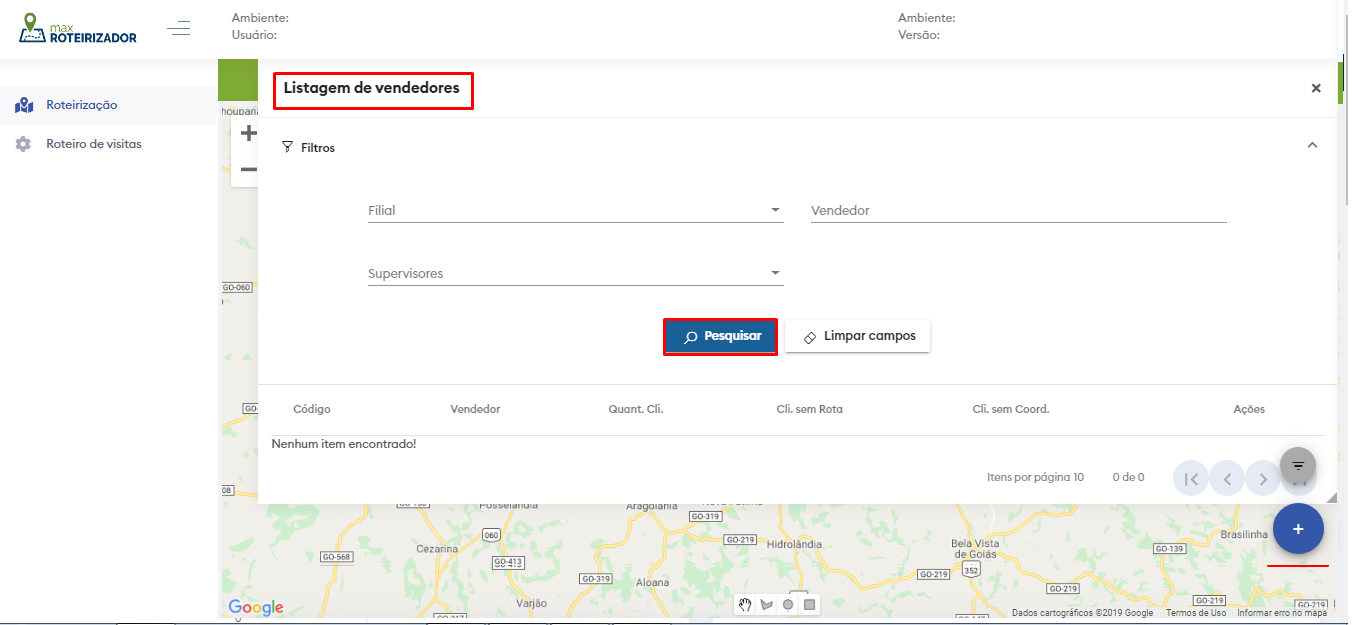Go to first page of results
Screen dimensions: 1352x625
point(1191,478)
